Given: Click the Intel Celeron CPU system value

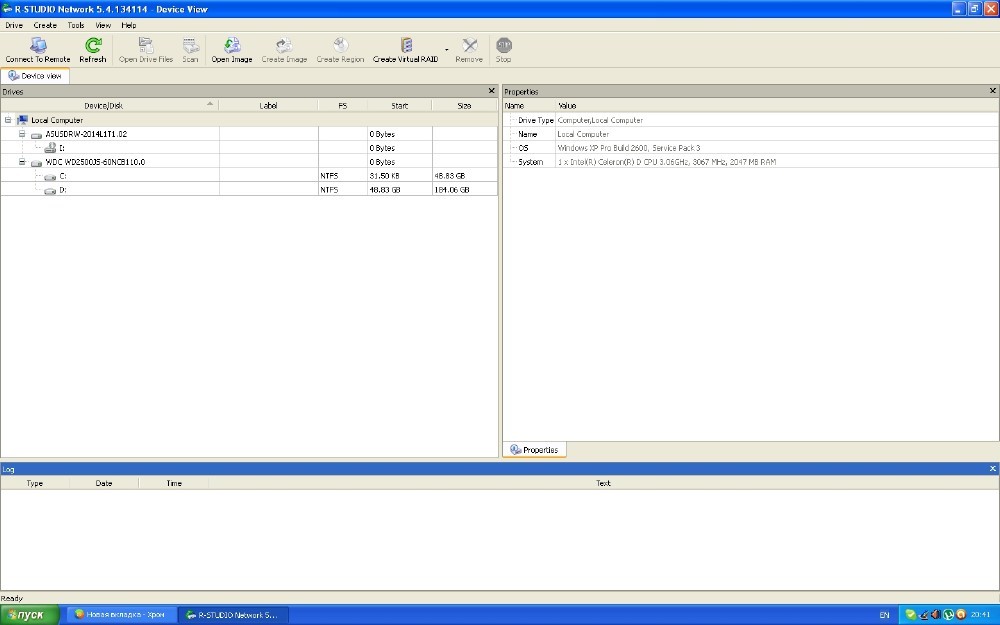Looking at the screenshot, I should point(666,162).
